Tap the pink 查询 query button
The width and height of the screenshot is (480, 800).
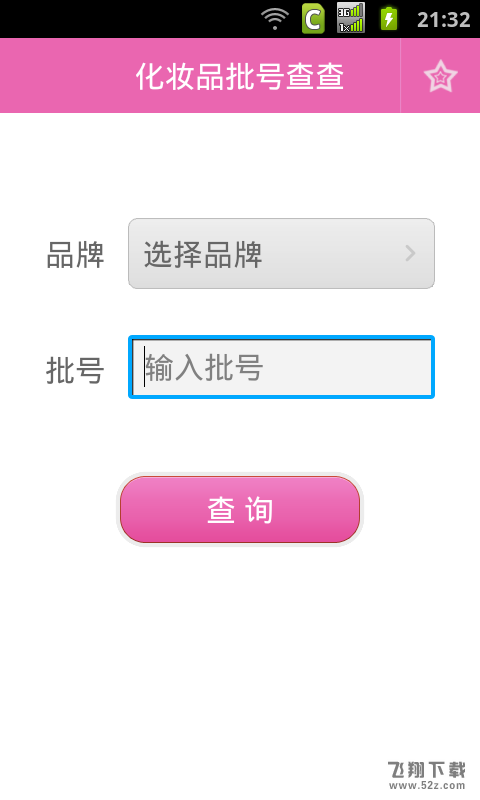(x=240, y=509)
